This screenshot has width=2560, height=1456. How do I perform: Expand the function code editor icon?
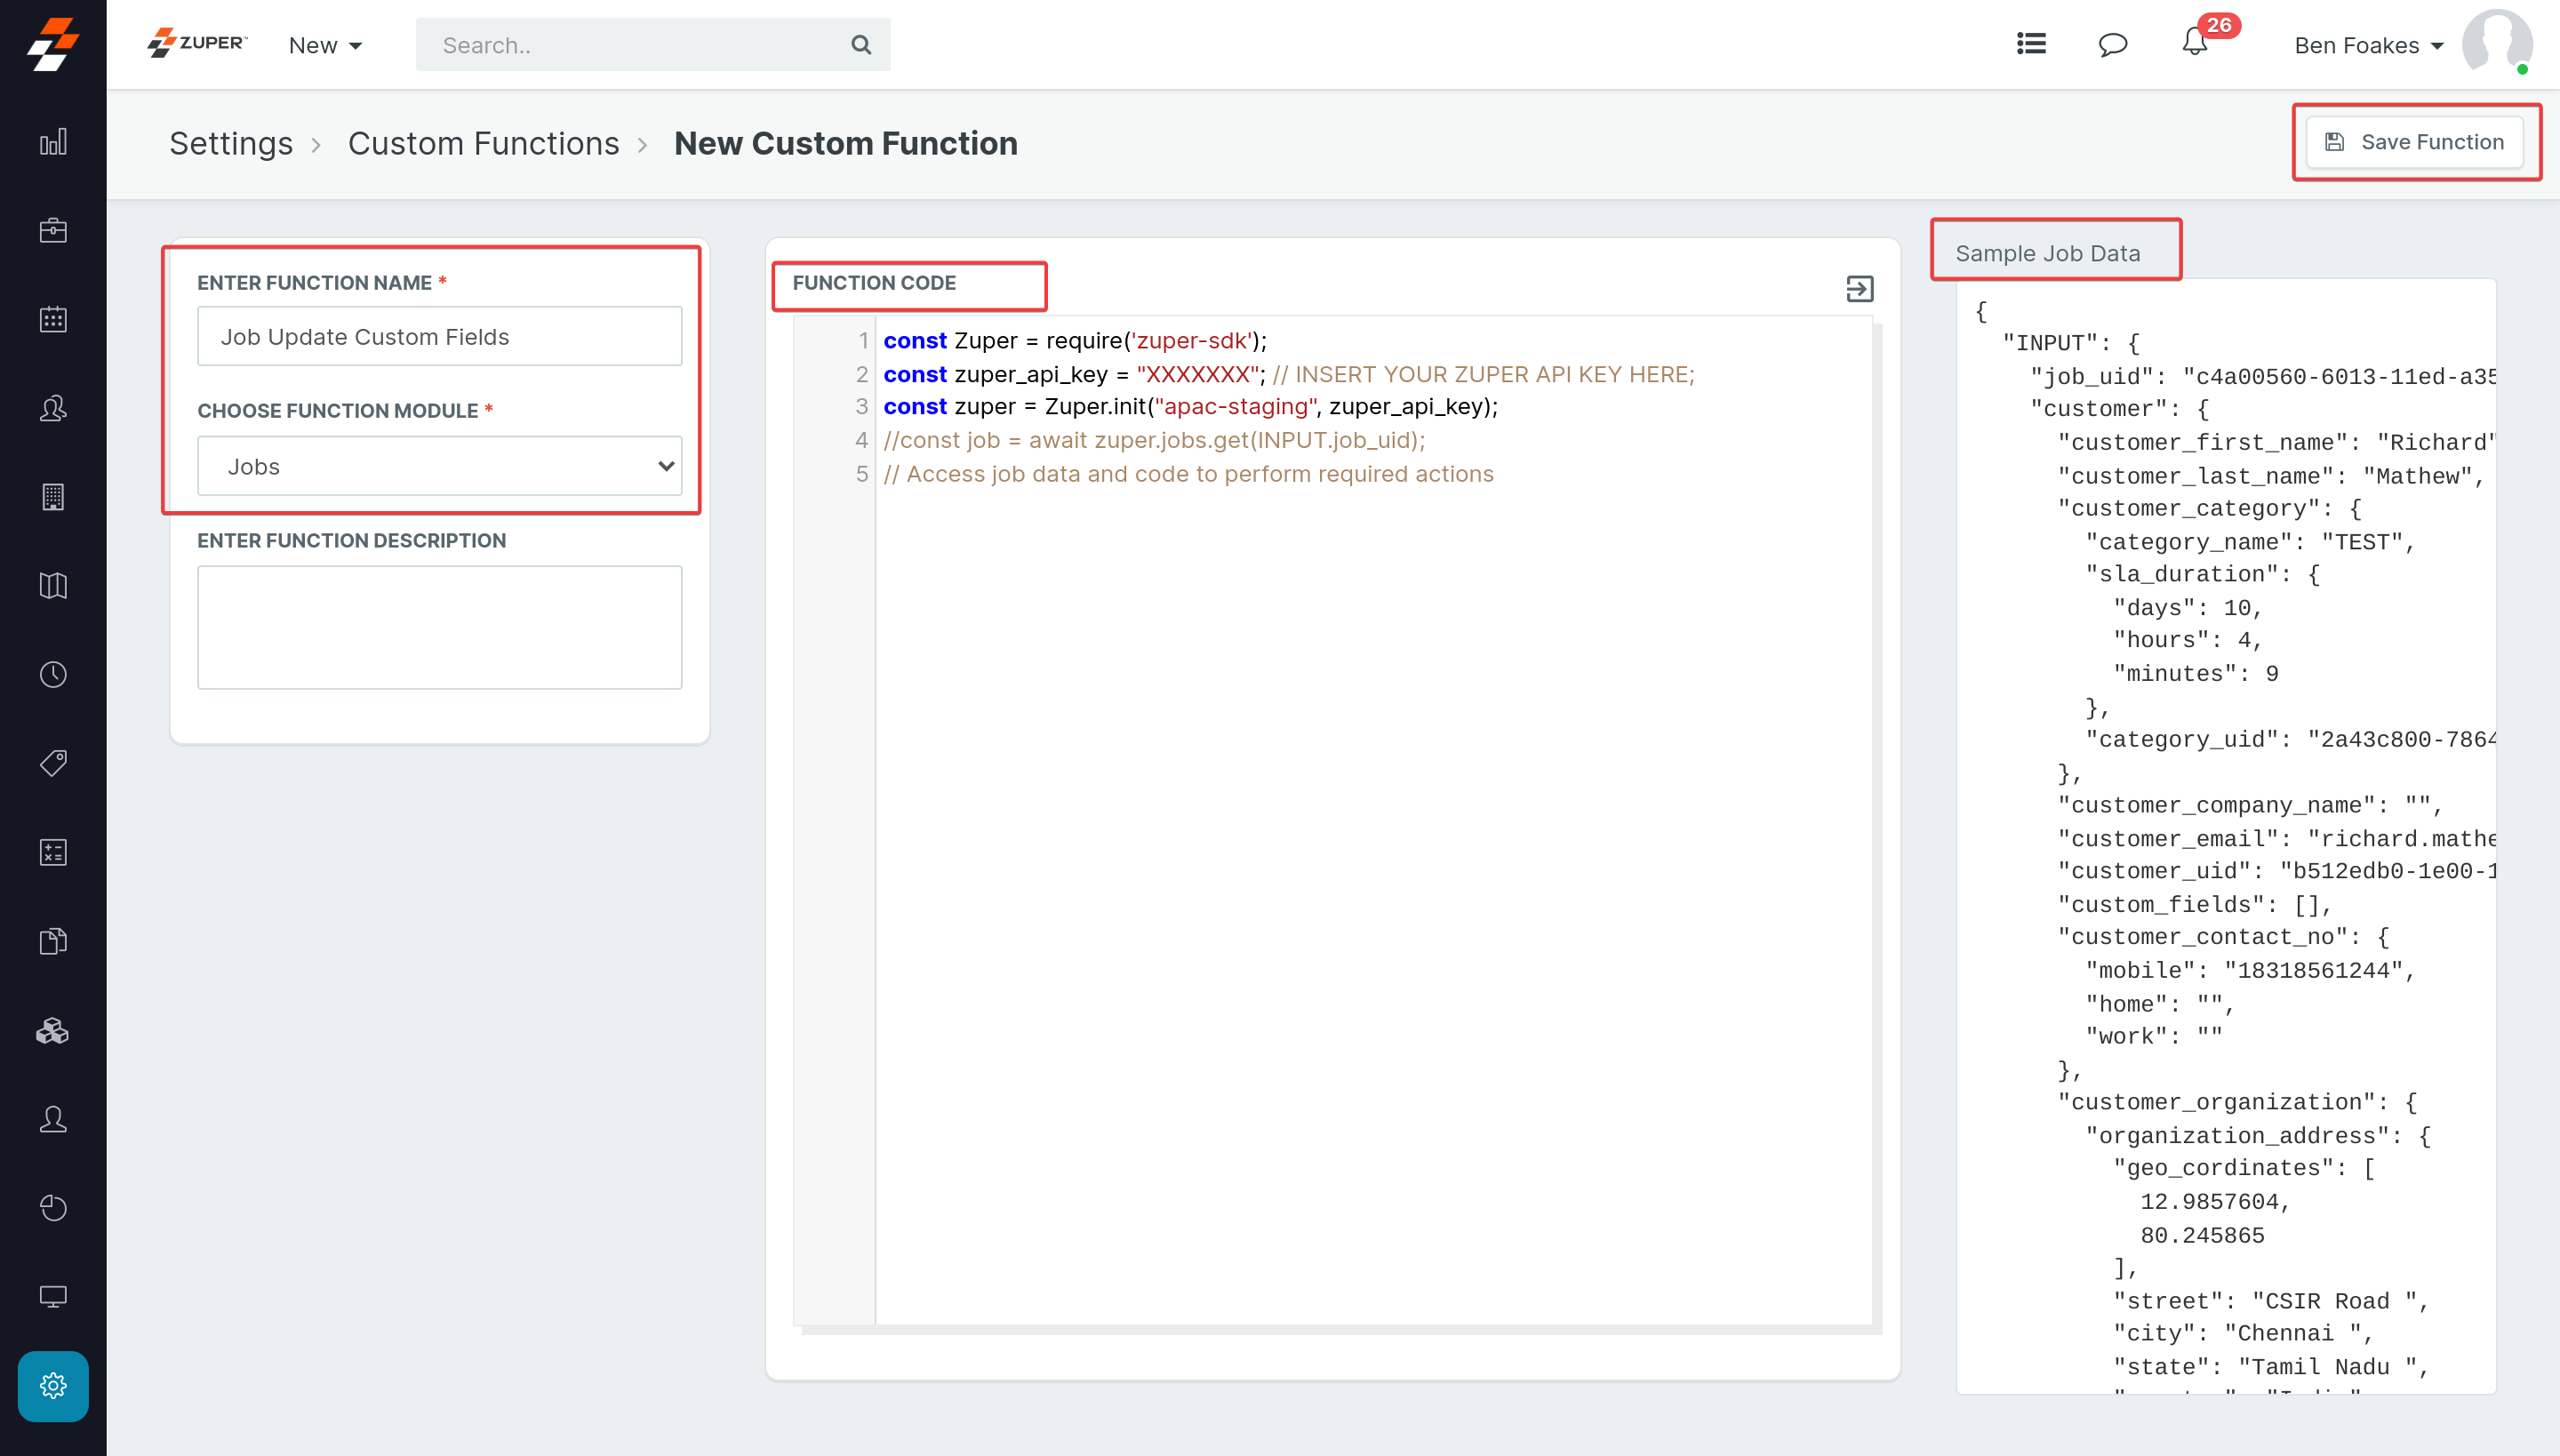click(1859, 289)
